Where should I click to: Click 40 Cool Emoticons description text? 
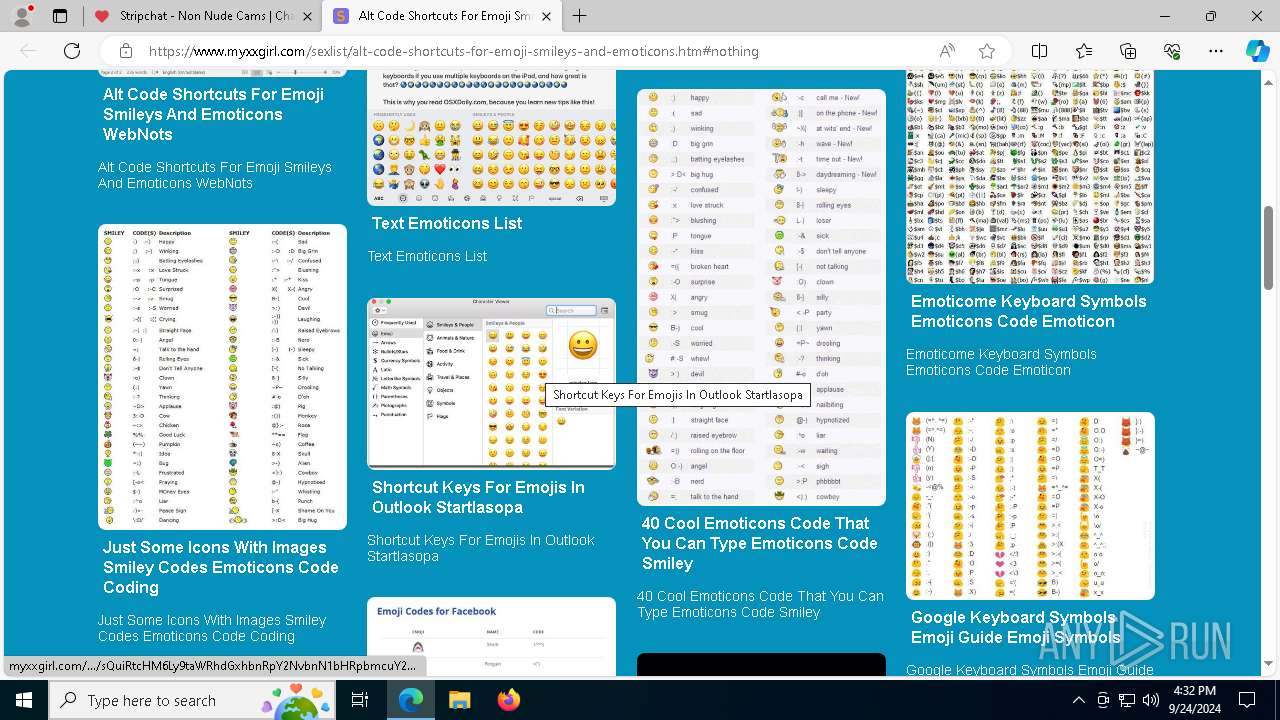(x=760, y=604)
